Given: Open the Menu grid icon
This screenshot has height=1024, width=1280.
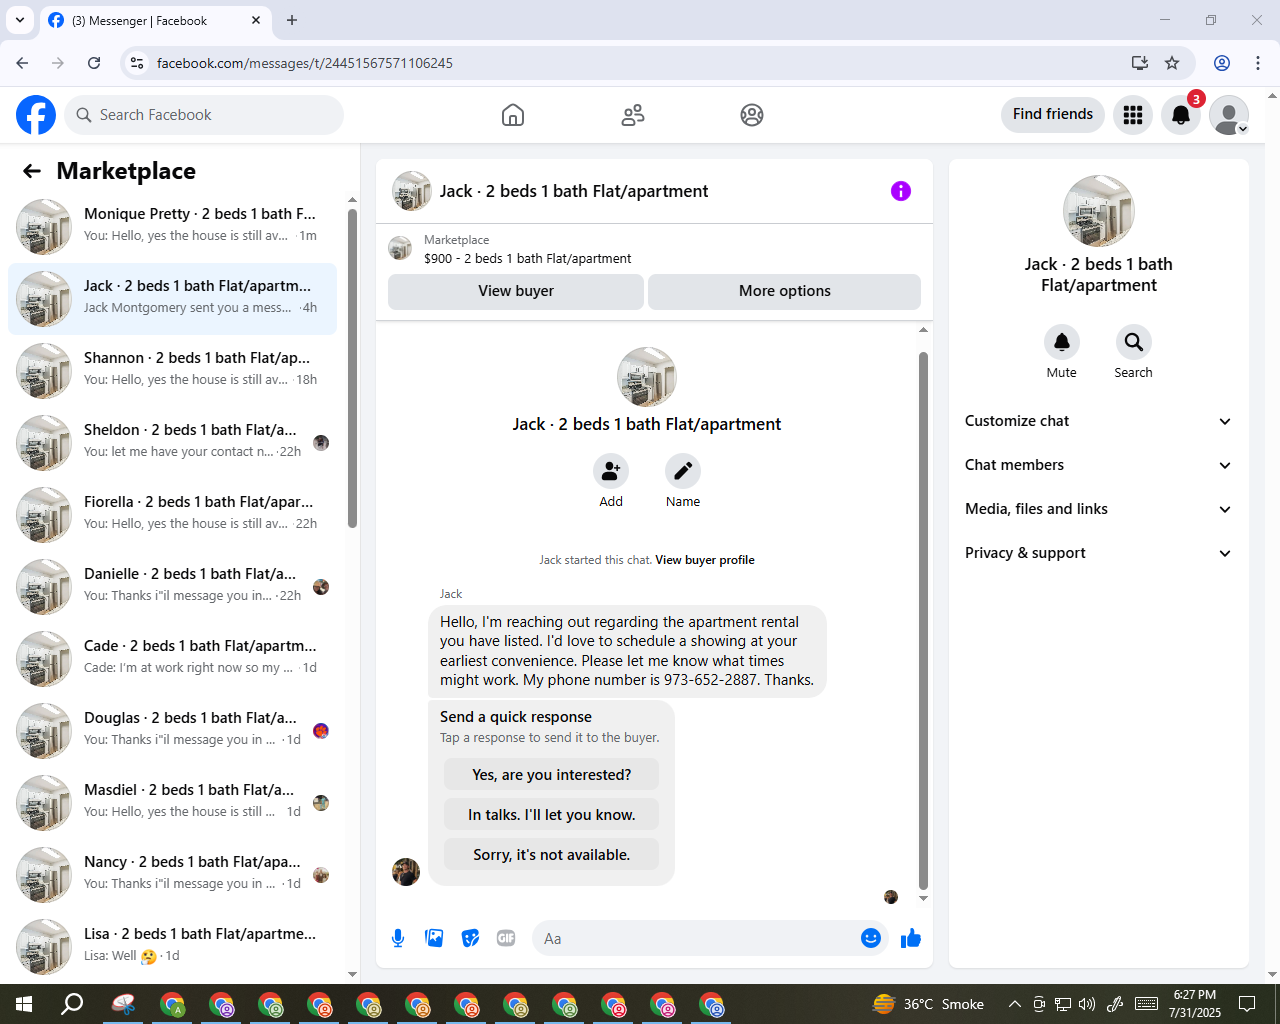Looking at the screenshot, I should (x=1133, y=115).
